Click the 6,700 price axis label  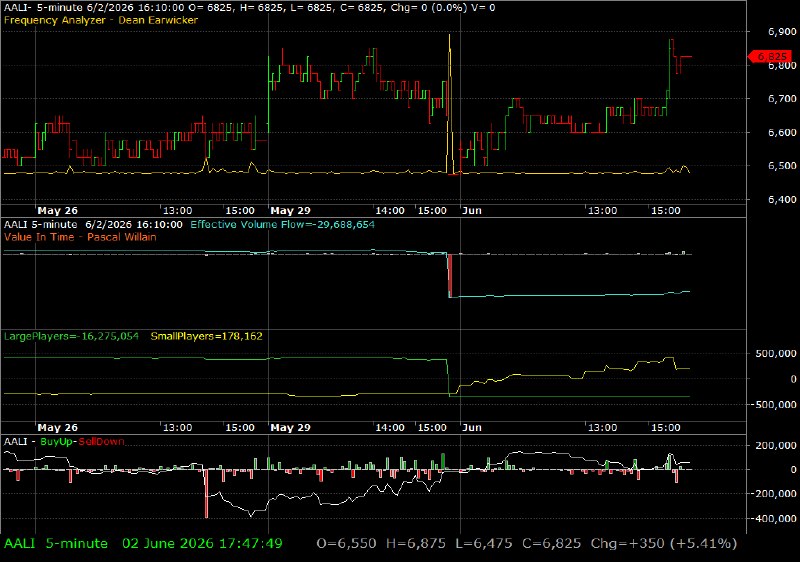click(x=782, y=99)
